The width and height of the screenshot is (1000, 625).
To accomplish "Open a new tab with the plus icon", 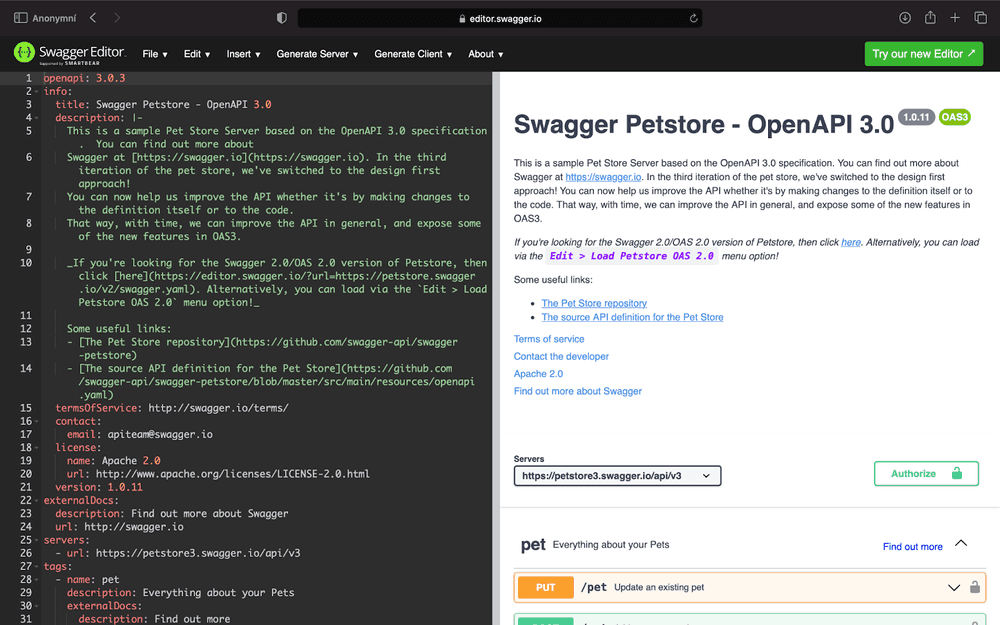I will click(x=955, y=17).
